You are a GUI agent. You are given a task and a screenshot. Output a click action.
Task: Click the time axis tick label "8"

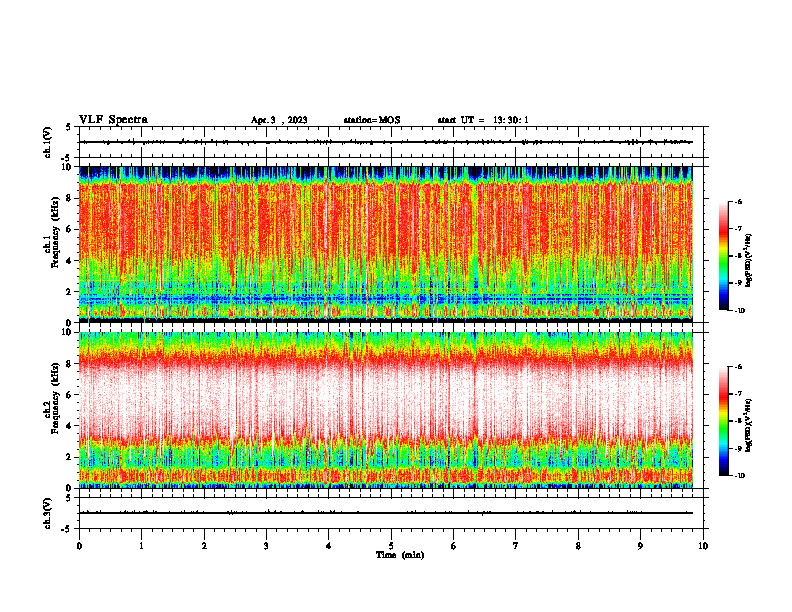[x=578, y=546]
